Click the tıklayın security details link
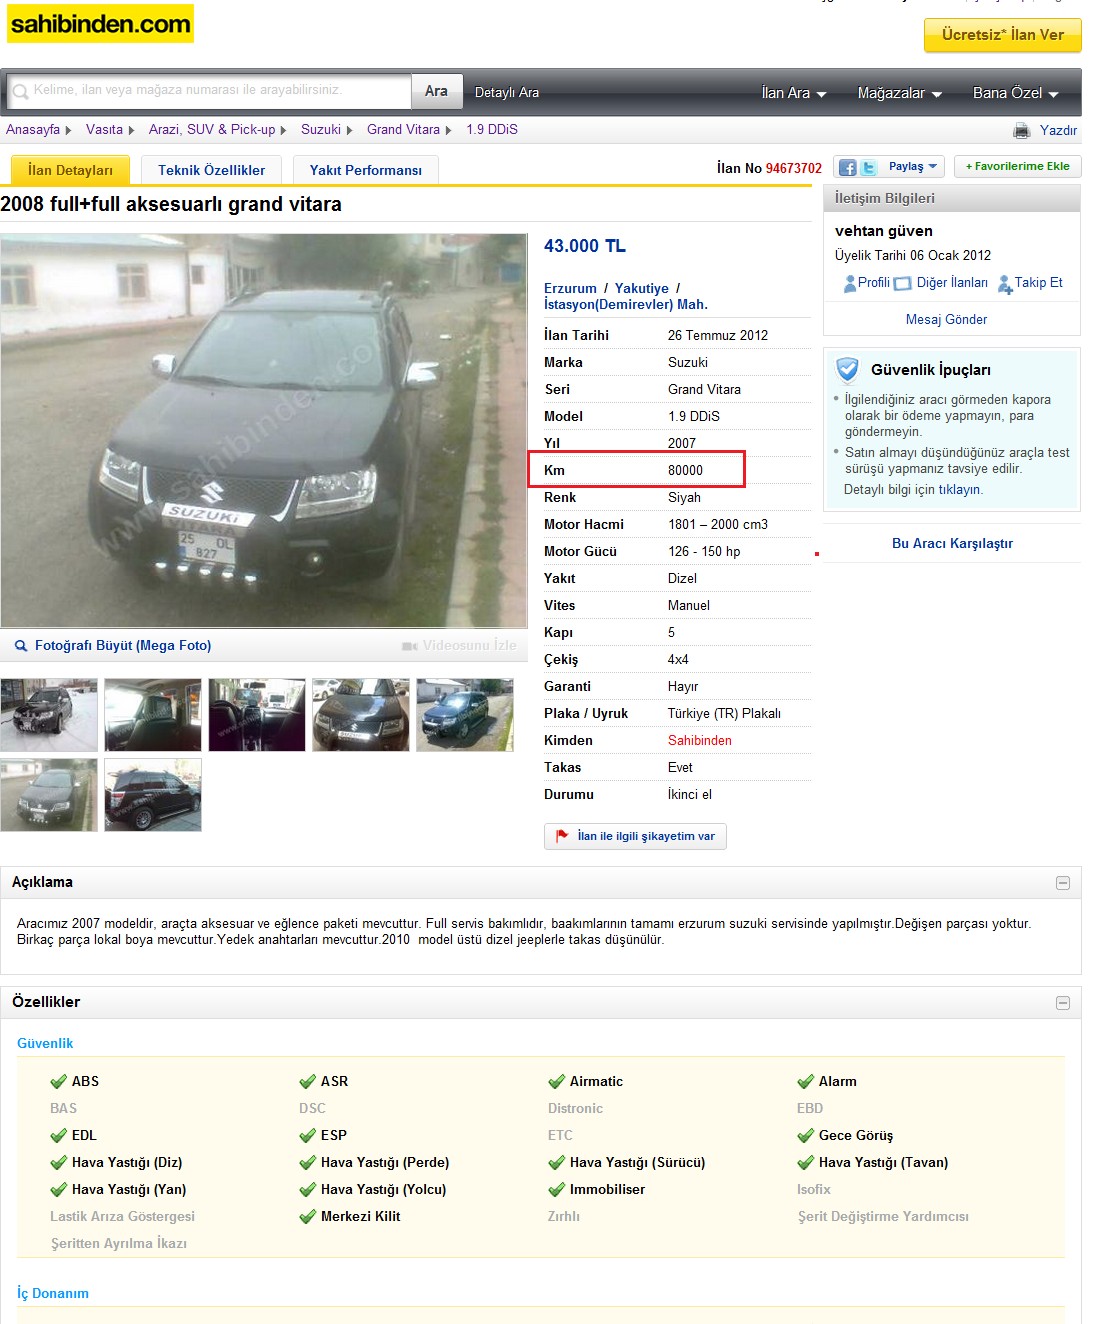Image resolution: width=1093 pixels, height=1324 pixels. coord(959,490)
